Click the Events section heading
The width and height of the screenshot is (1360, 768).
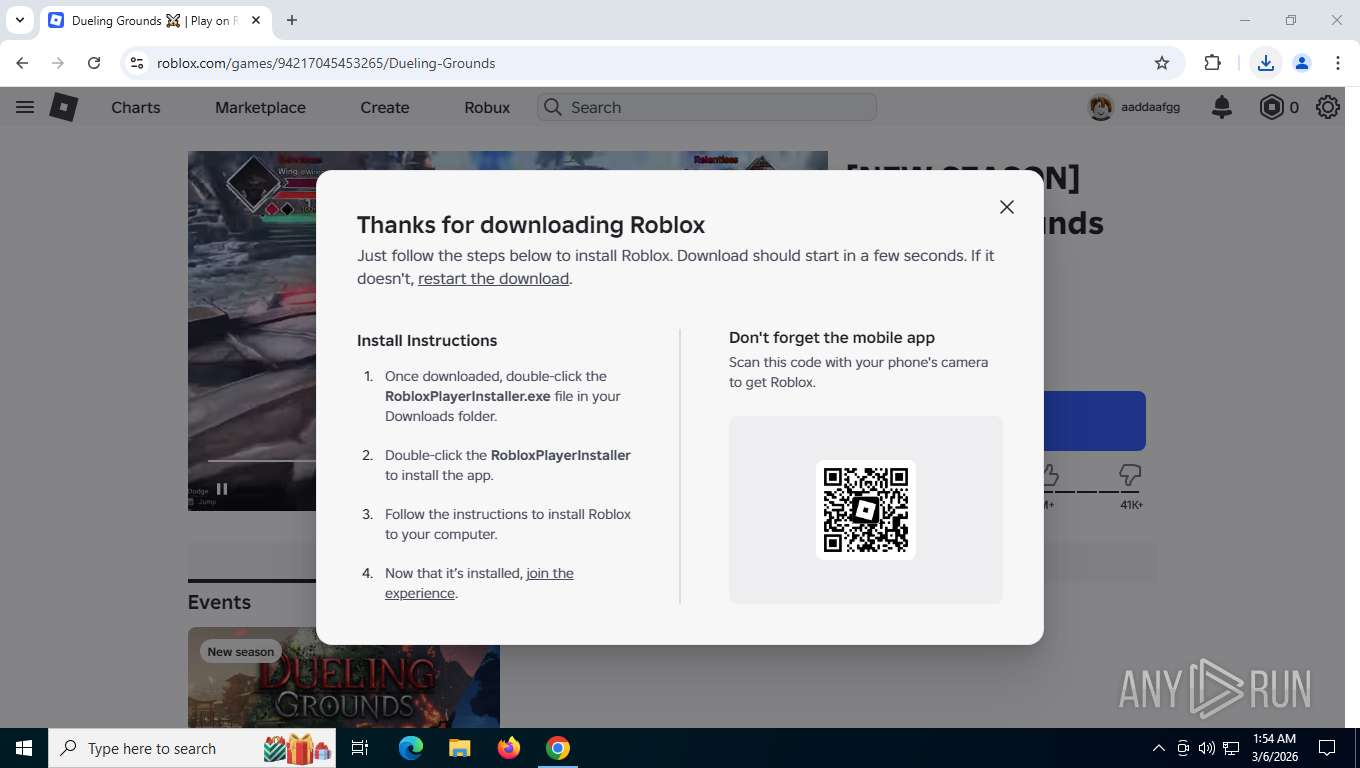pyautogui.click(x=219, y=602)
